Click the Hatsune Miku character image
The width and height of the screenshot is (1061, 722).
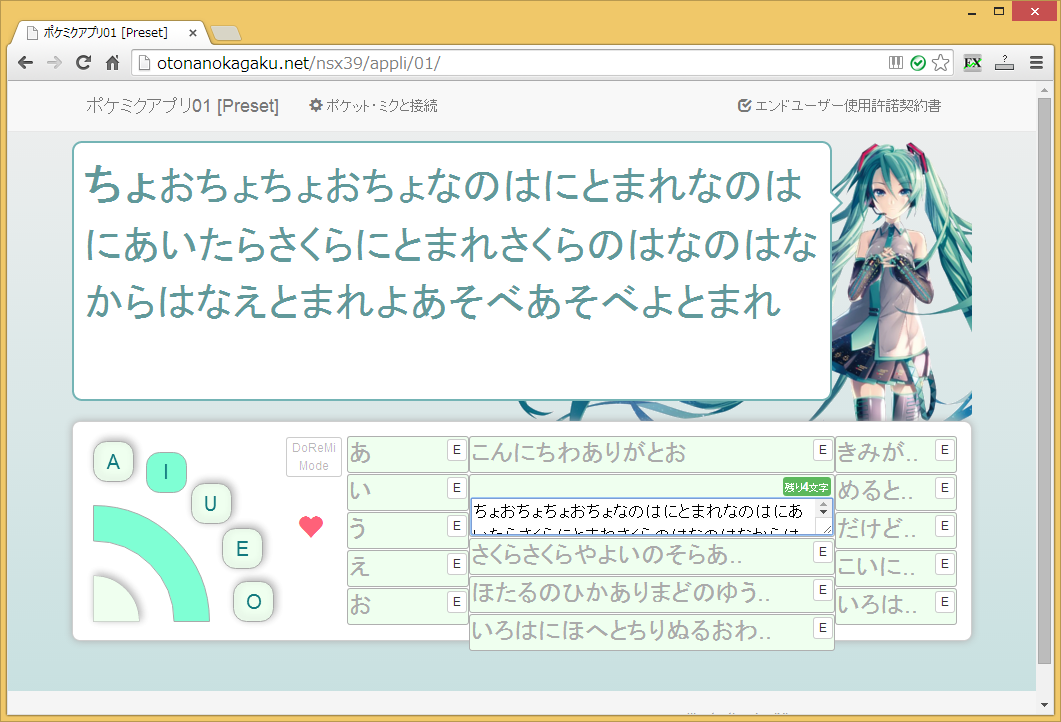tap(903, 281)
